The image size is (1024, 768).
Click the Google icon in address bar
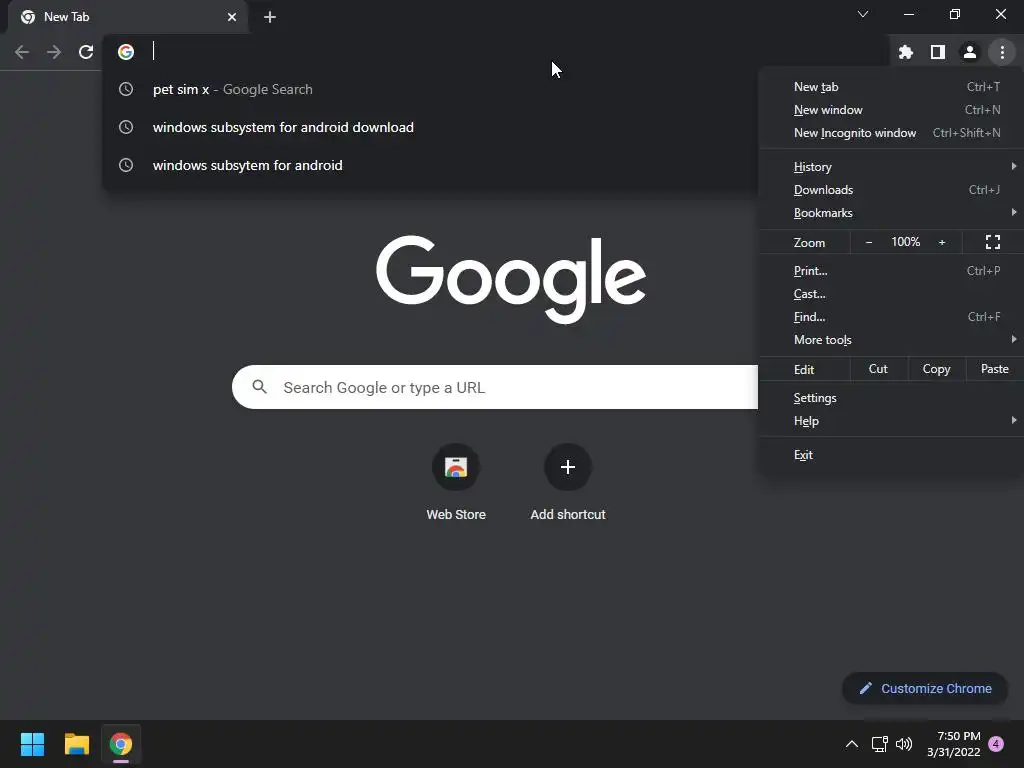click(x=126, y=52)
